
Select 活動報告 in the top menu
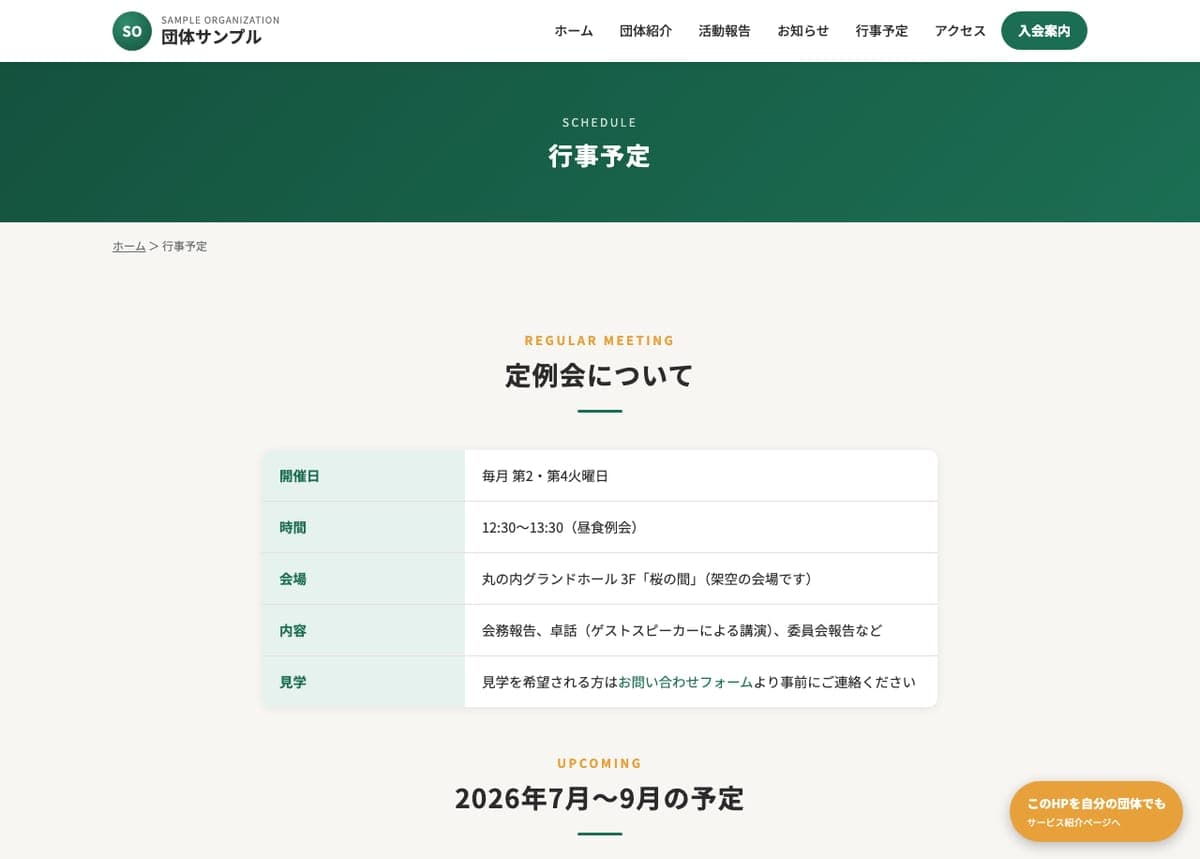tap(725, 31)
